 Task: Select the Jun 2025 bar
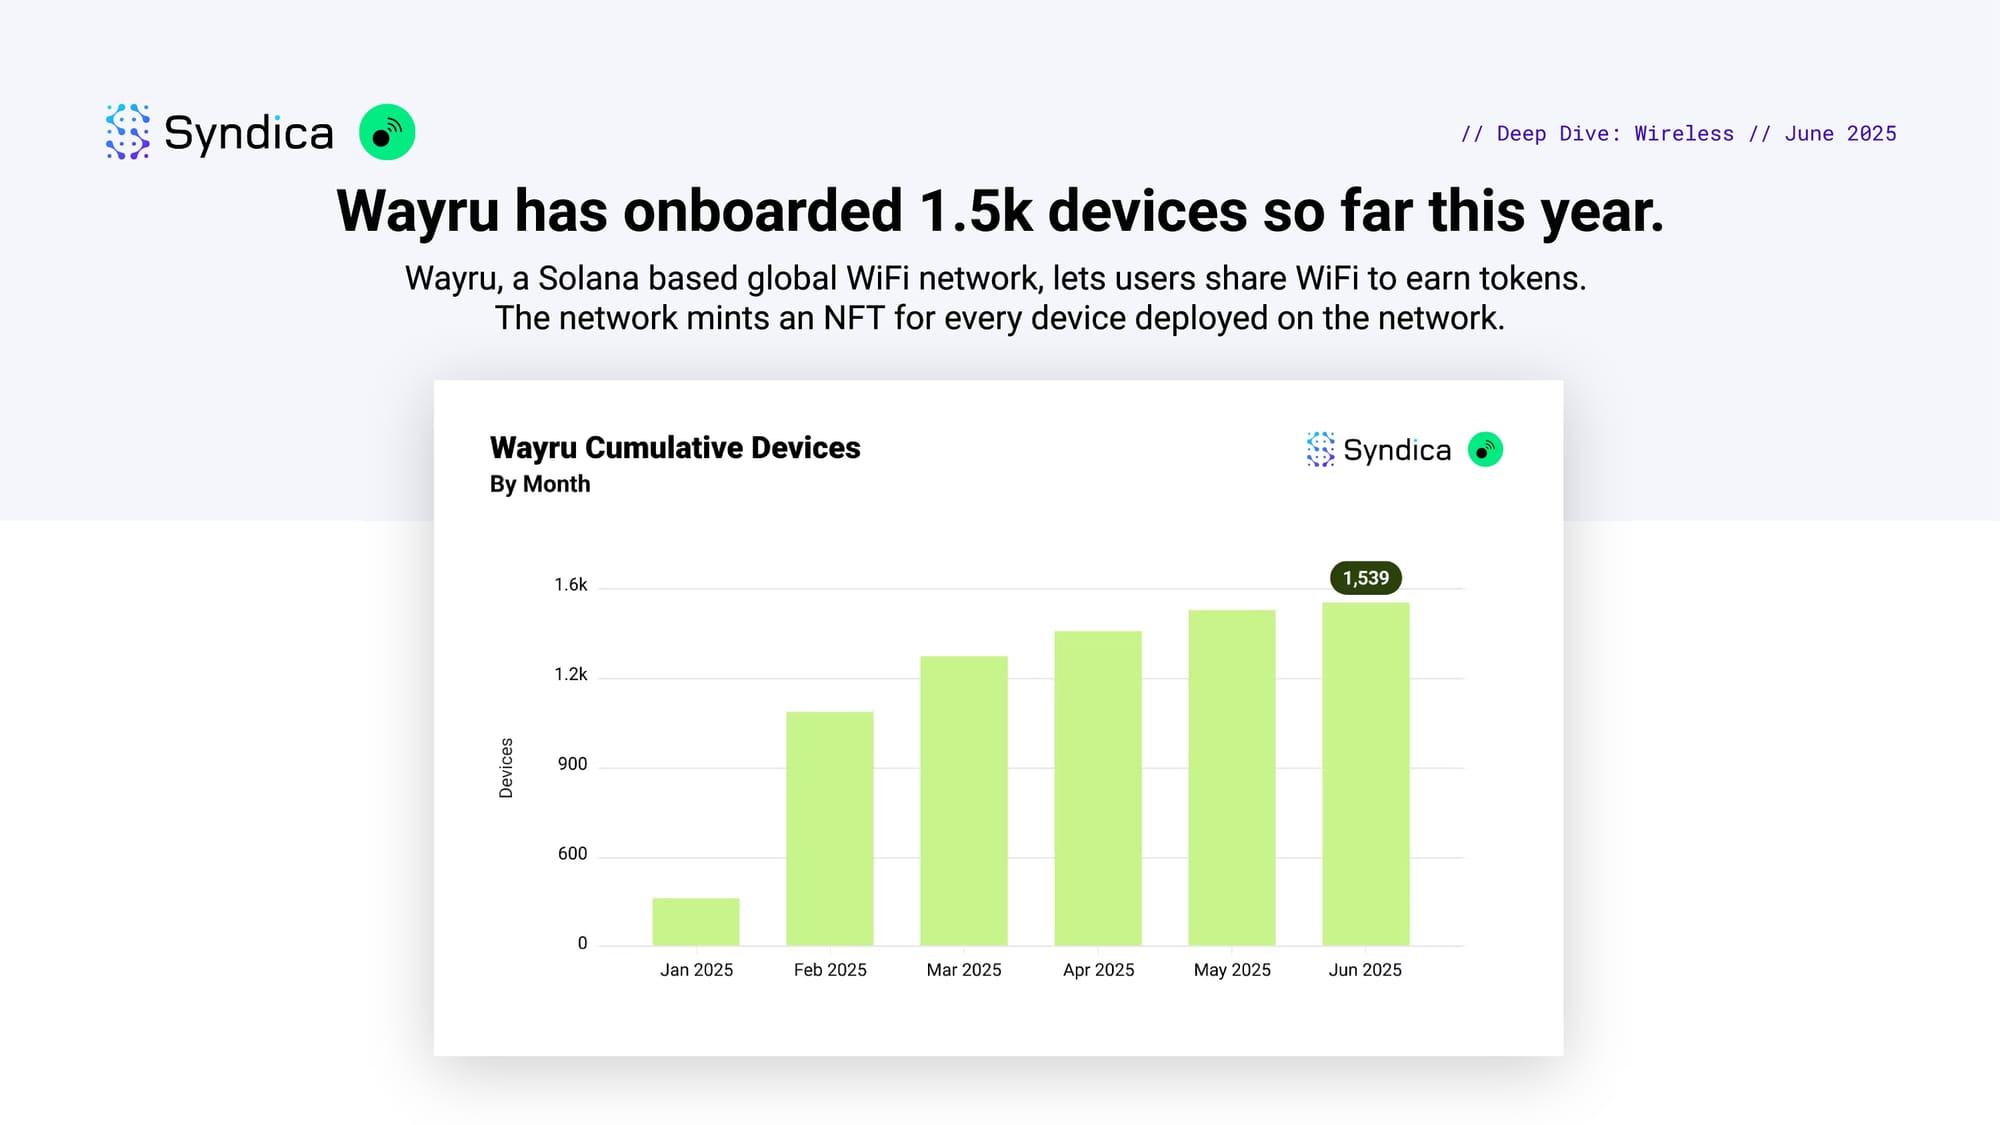[x=1365, y=773]
